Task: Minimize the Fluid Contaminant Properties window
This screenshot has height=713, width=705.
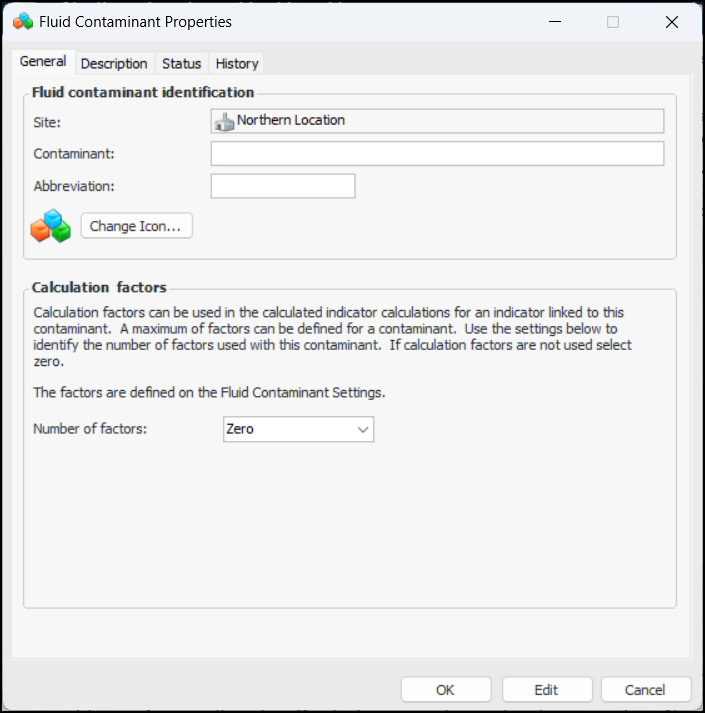Action: (x=554, y=22)
